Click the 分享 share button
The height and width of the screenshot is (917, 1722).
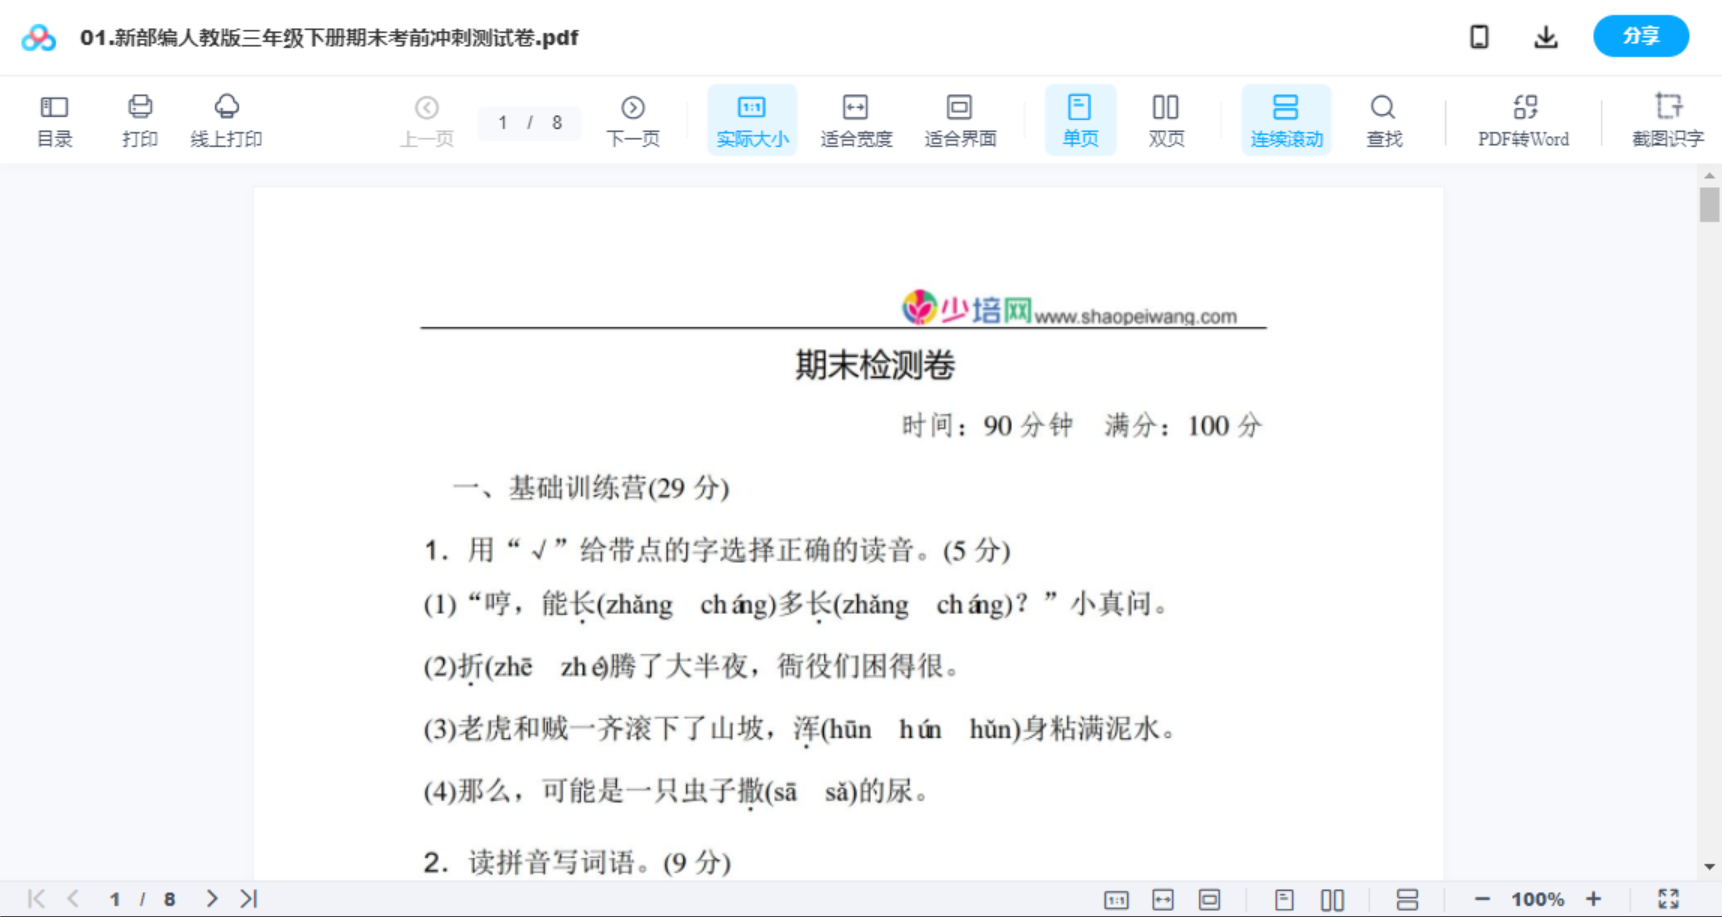pyautogui.click(x=1640, y=36)
